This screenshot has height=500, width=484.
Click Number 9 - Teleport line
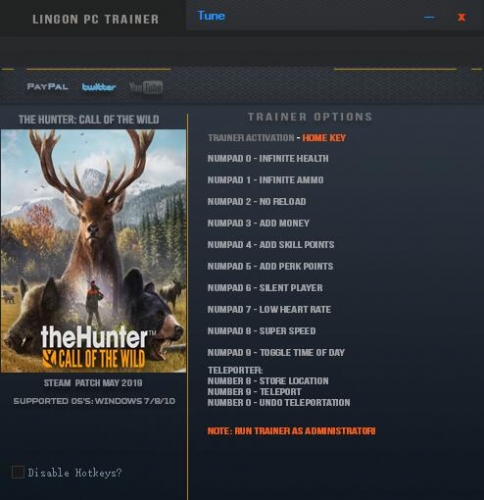coord(254,392)
